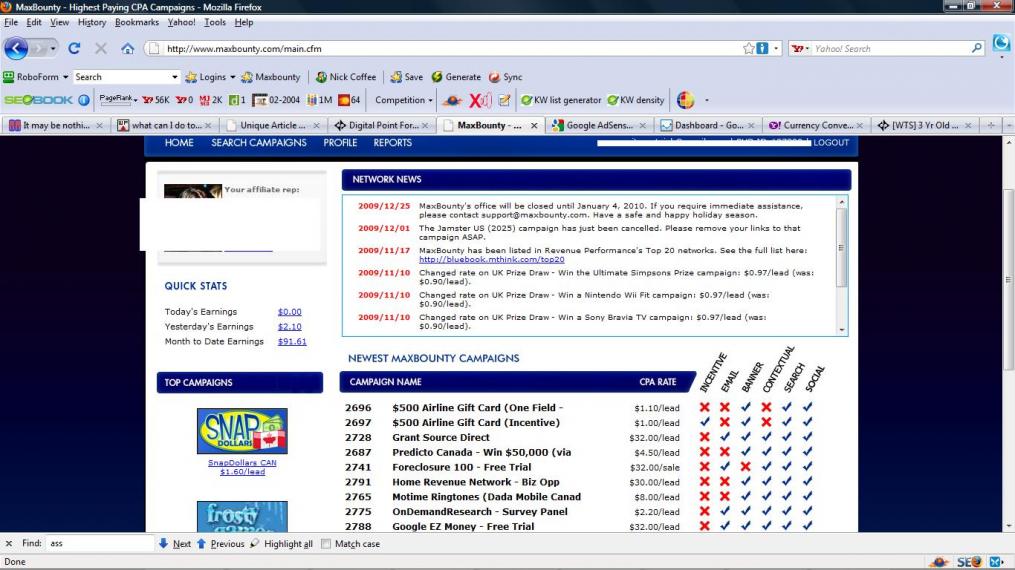Viewport: 1015px width, 570px height.
Task: Click RoboForm Generate password button
Action: 455,77
